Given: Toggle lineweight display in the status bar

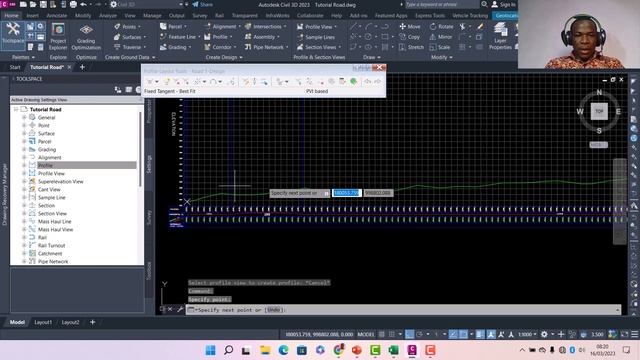Looking at the screenshot, I should tap(480, 334).
